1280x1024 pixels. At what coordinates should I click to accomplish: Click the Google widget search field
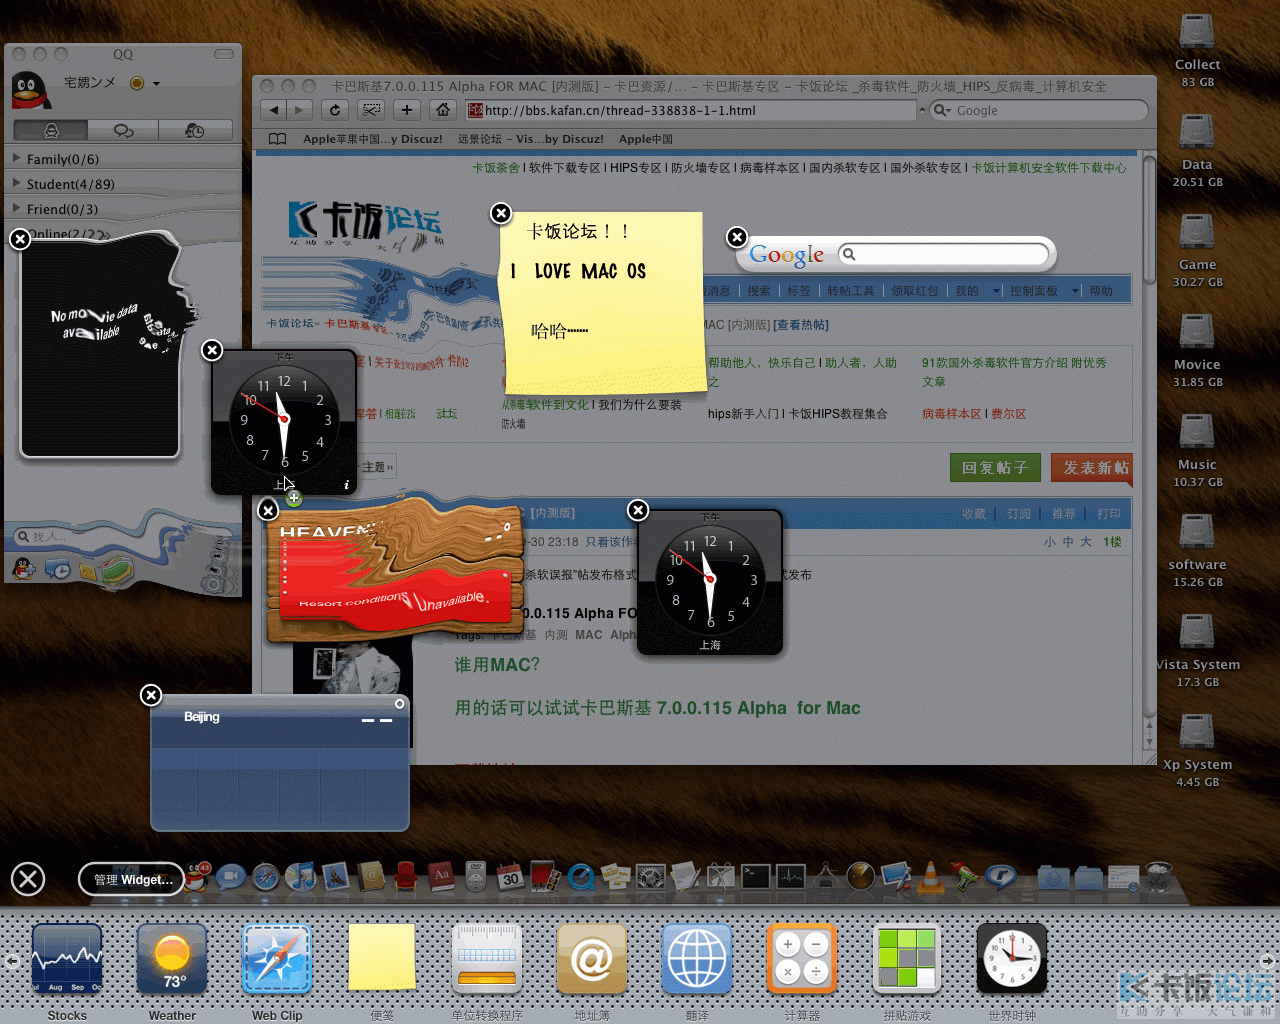pos(945,254)
